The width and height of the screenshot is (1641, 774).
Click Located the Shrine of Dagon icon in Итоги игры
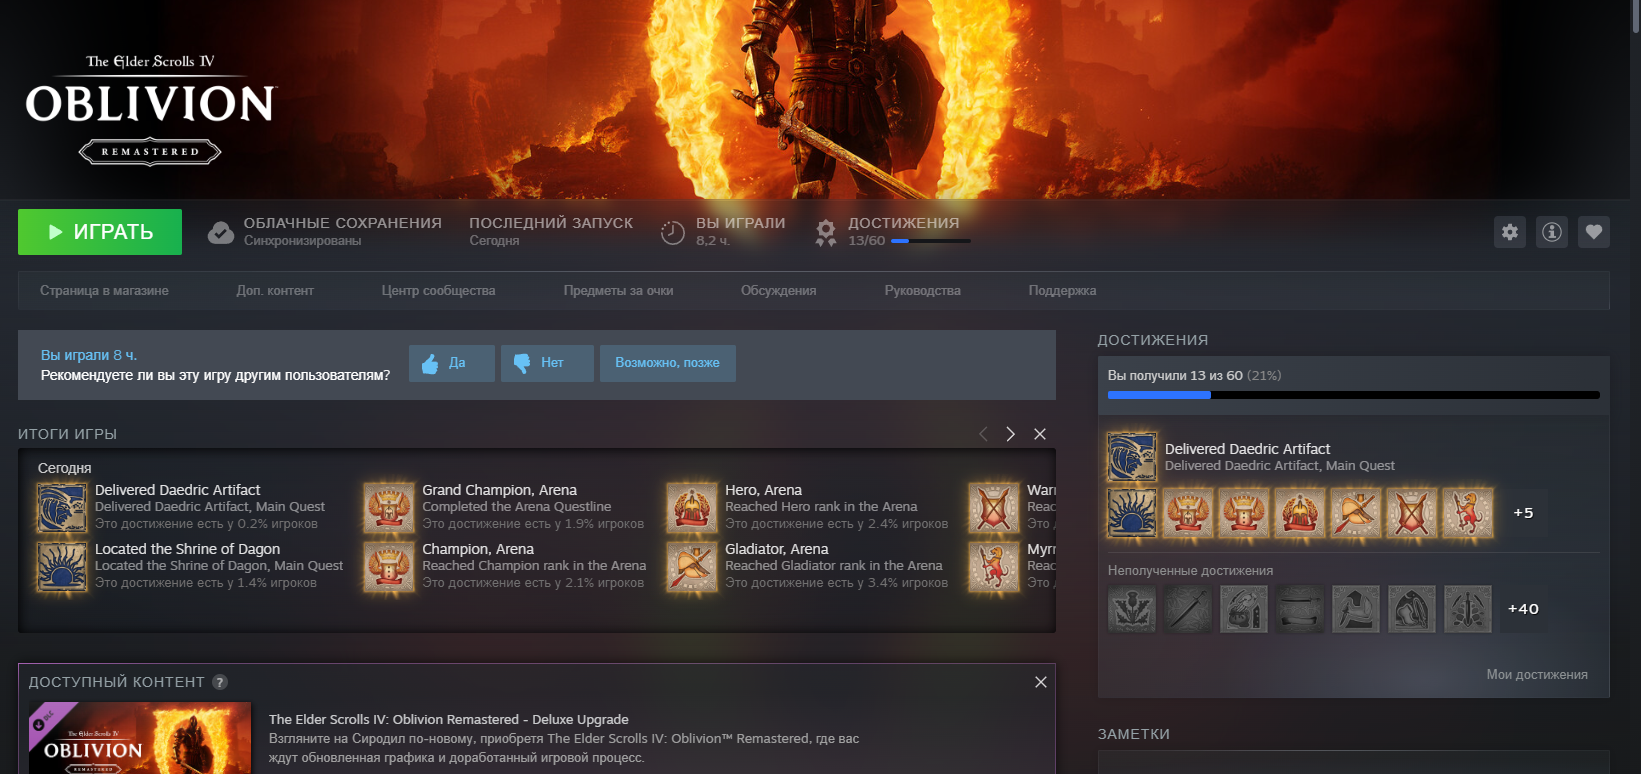pyautogui.click(x=62, y=566)
